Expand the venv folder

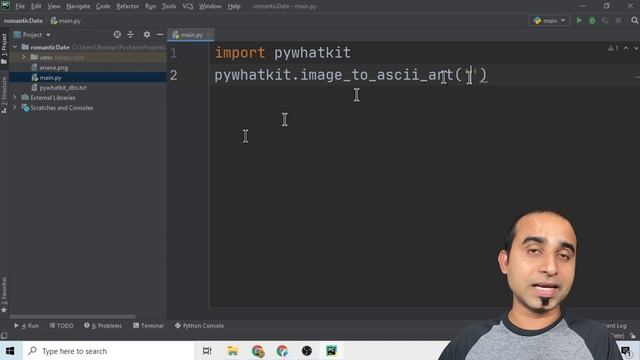point(24,58)
